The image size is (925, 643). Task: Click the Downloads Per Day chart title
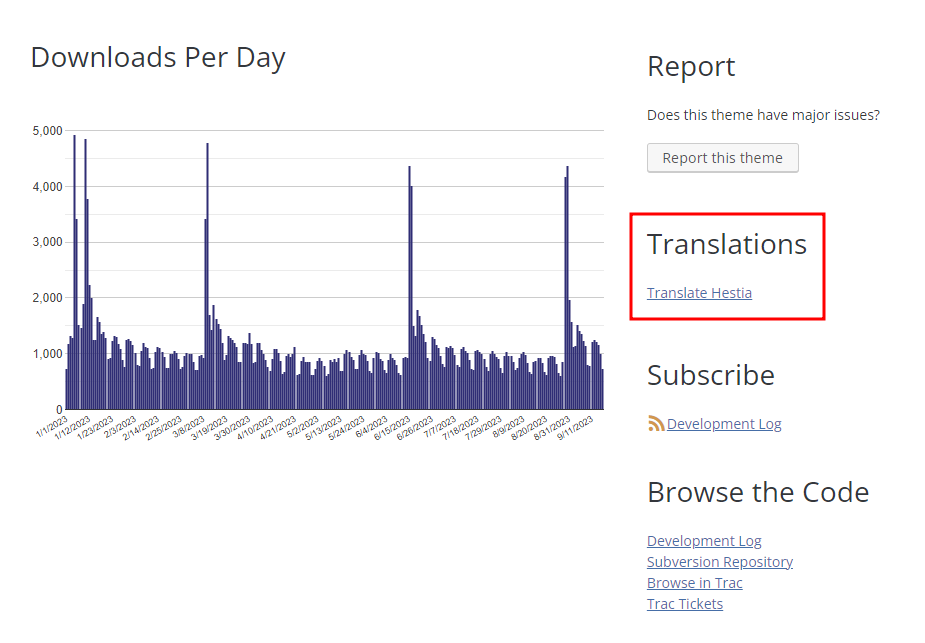coord(158,57)
